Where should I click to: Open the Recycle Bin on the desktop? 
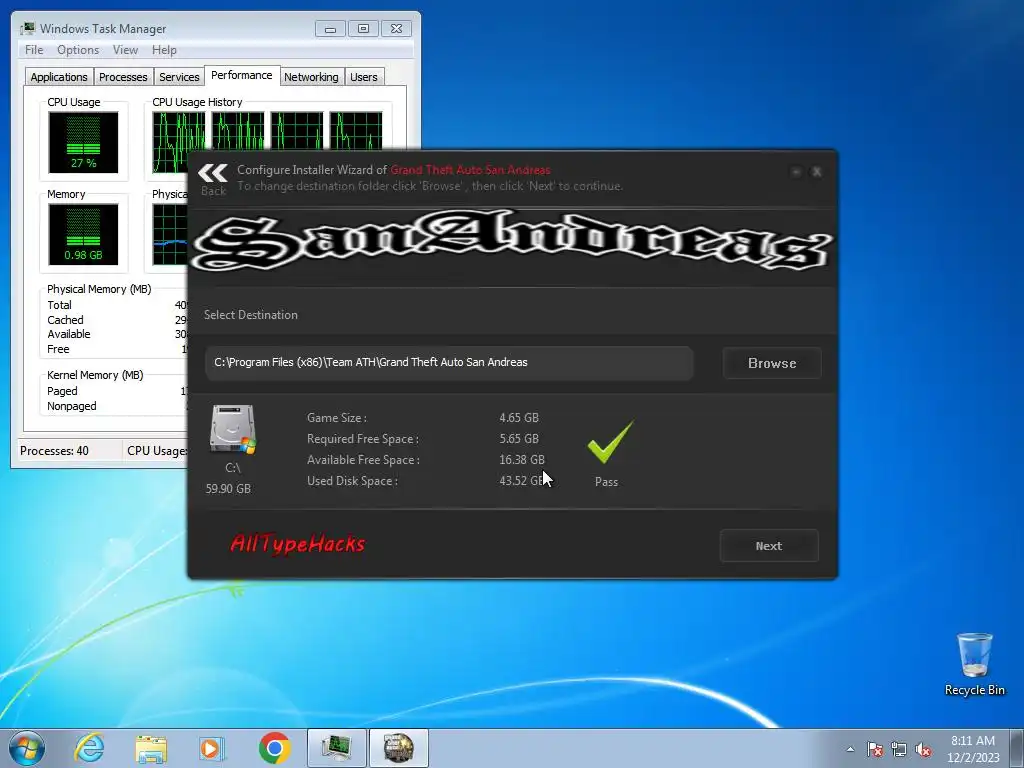pyautogui.click(x=974, y=664)
